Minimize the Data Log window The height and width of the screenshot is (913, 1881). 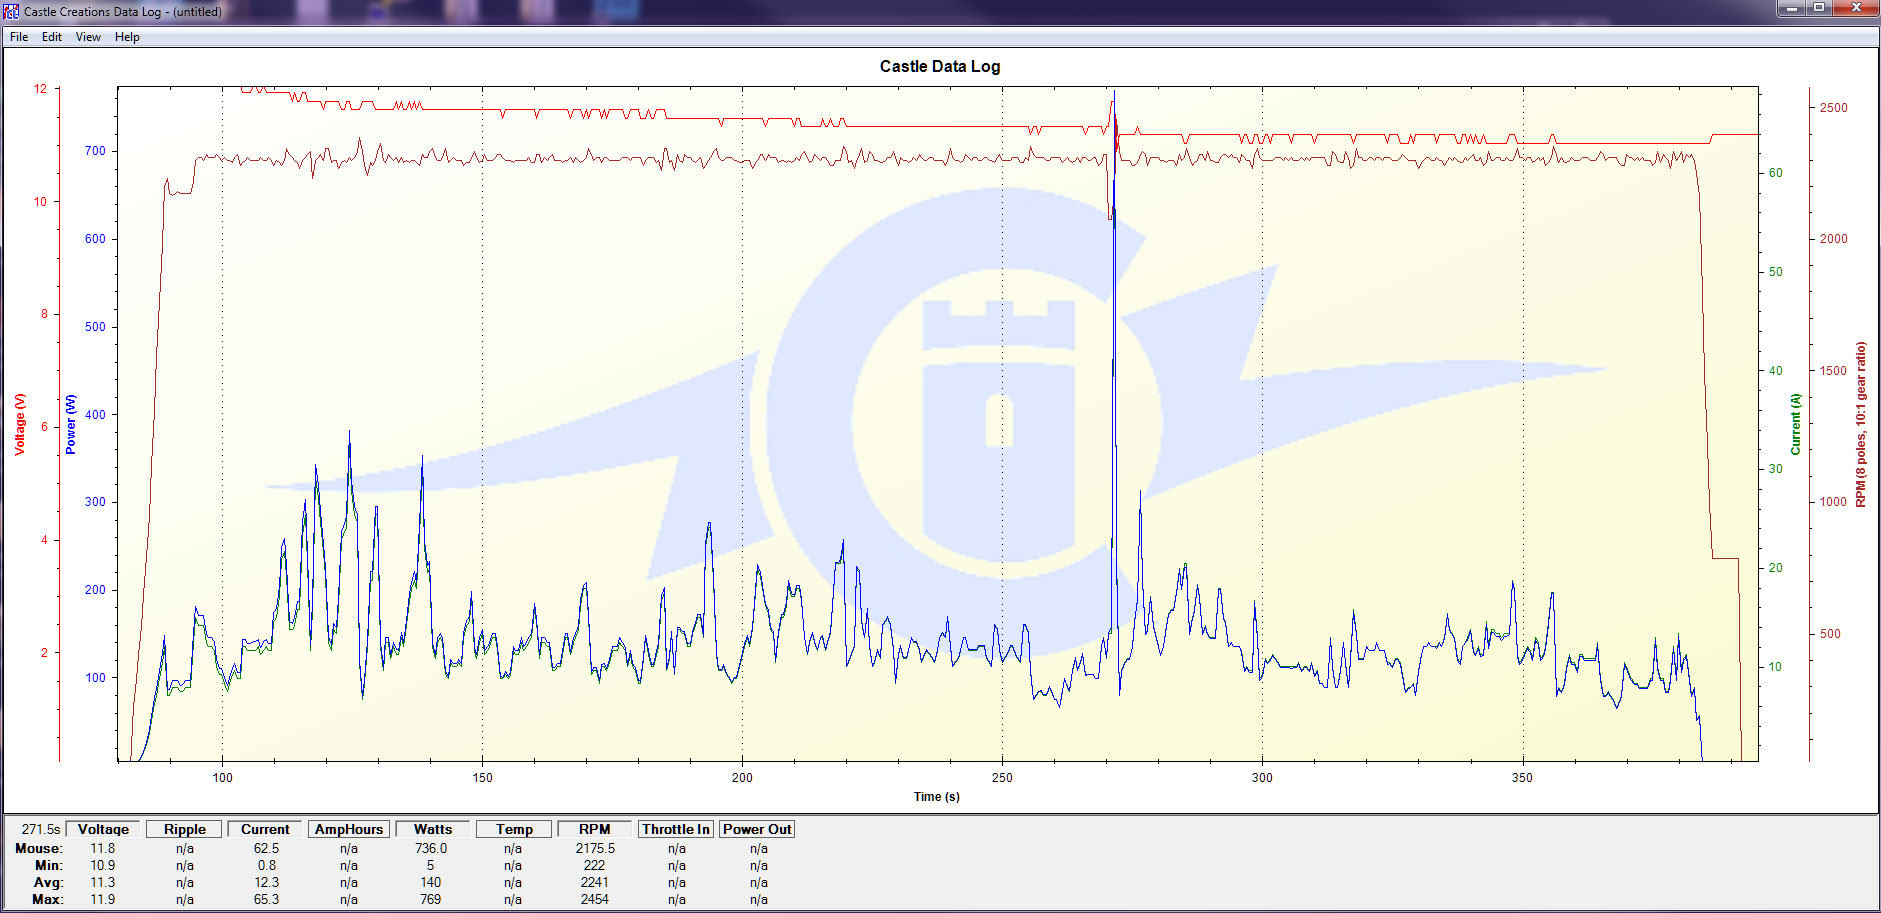pos(1791,8)
